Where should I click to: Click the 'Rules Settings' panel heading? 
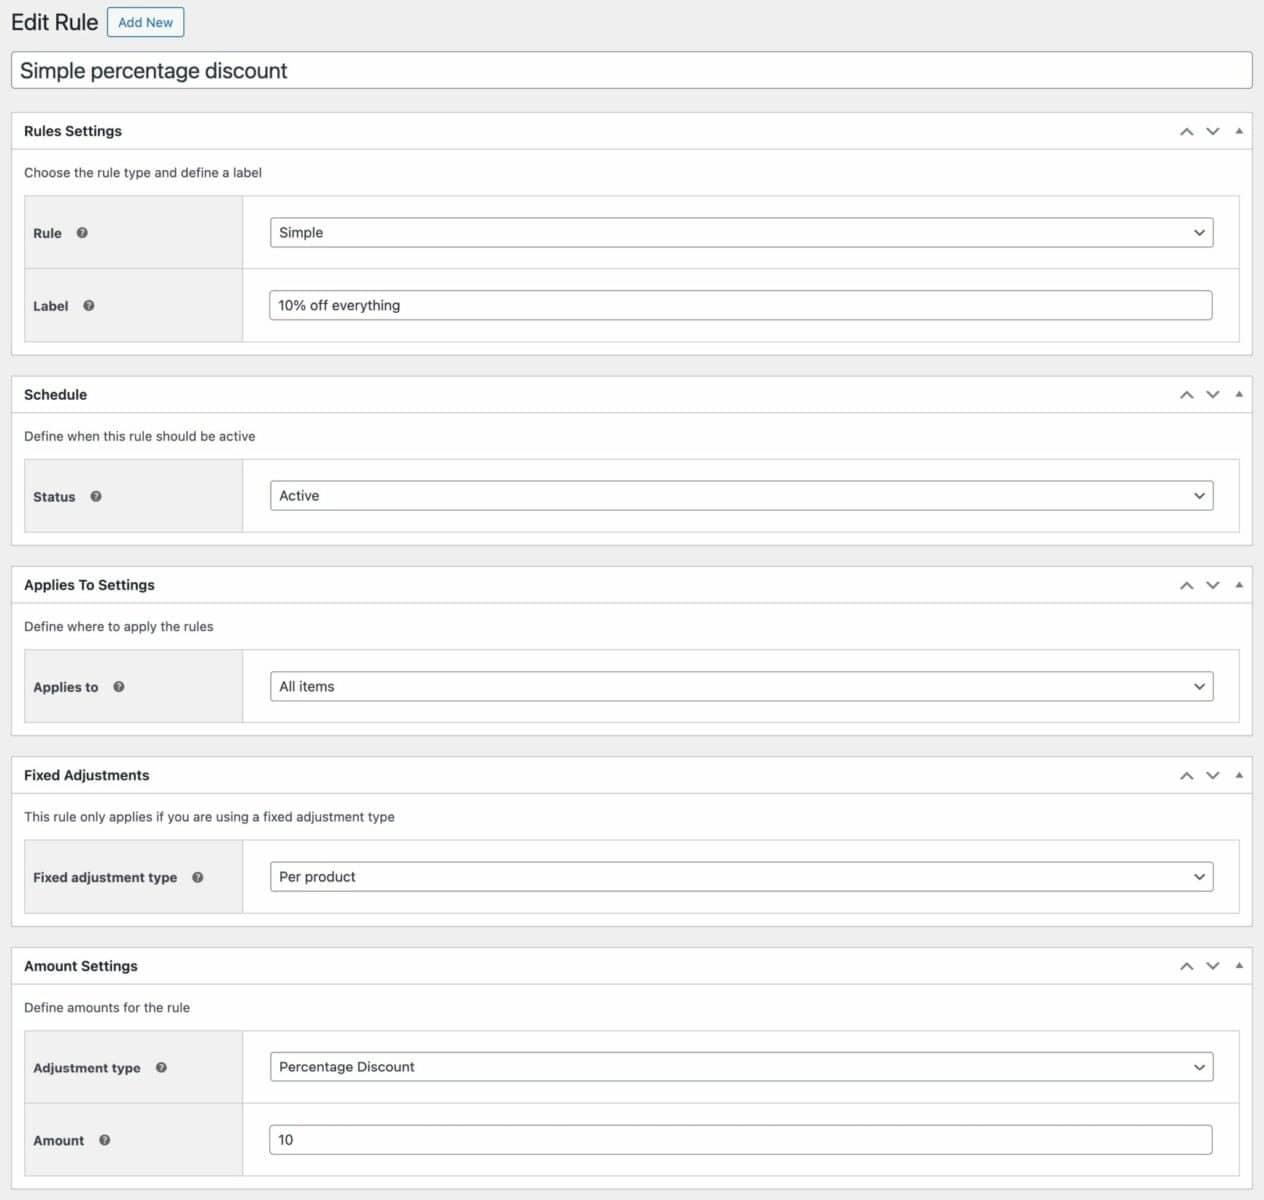click(x=73, y=131)
